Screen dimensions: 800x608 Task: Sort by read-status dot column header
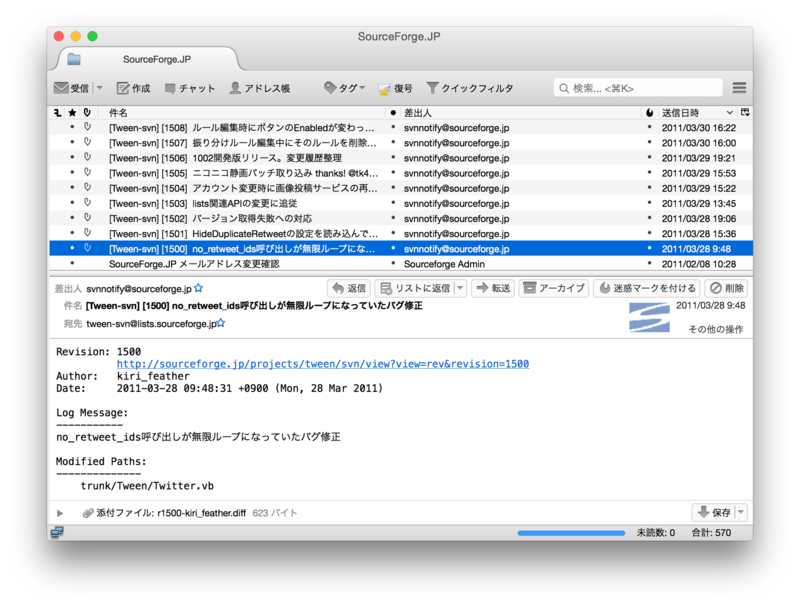393,113
